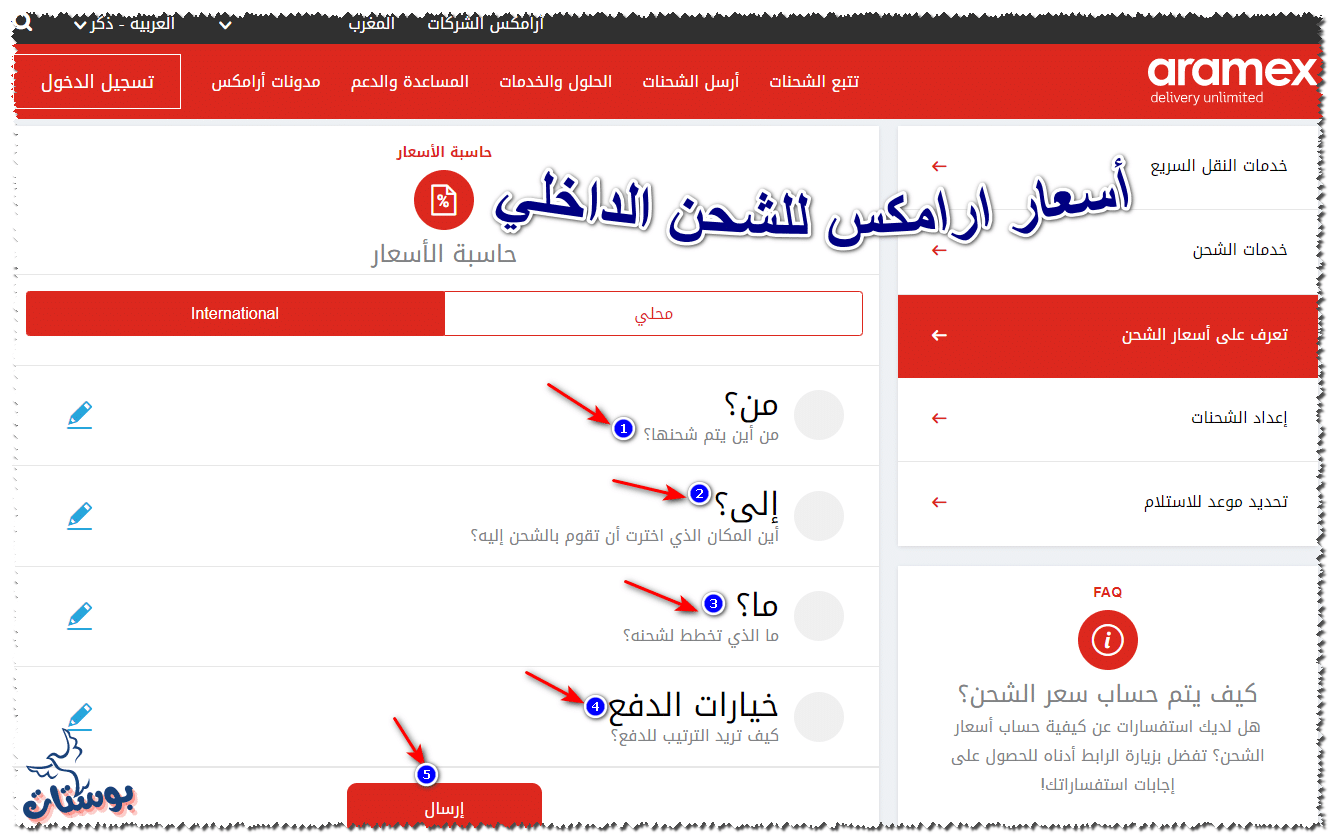Click arrow beside خدمات النقل السريع
This screenshot has width=1335, height=840.
point(938,166)
